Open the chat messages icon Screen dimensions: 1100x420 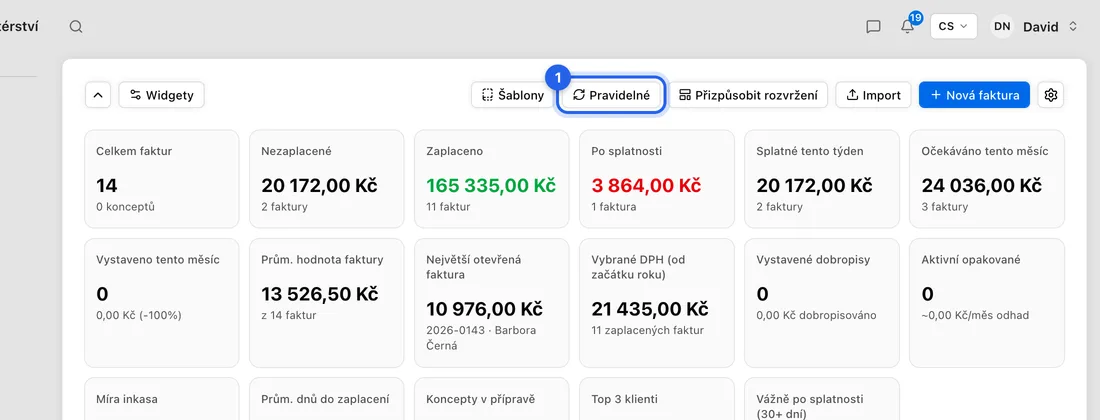click(x=873, y=27)
